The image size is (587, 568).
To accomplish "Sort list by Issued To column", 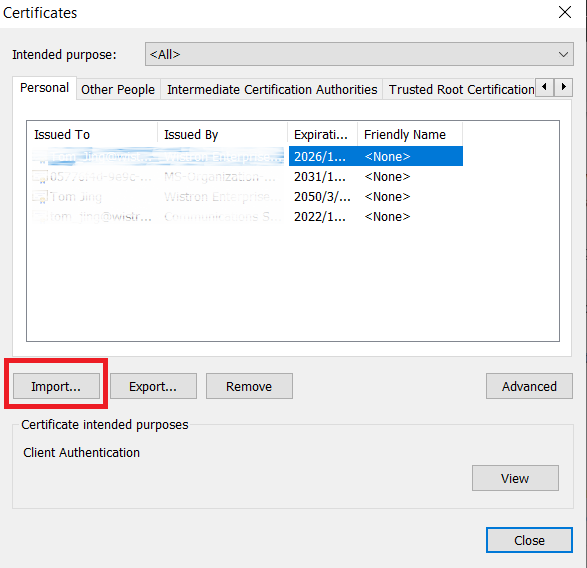I will pos(92,134).
